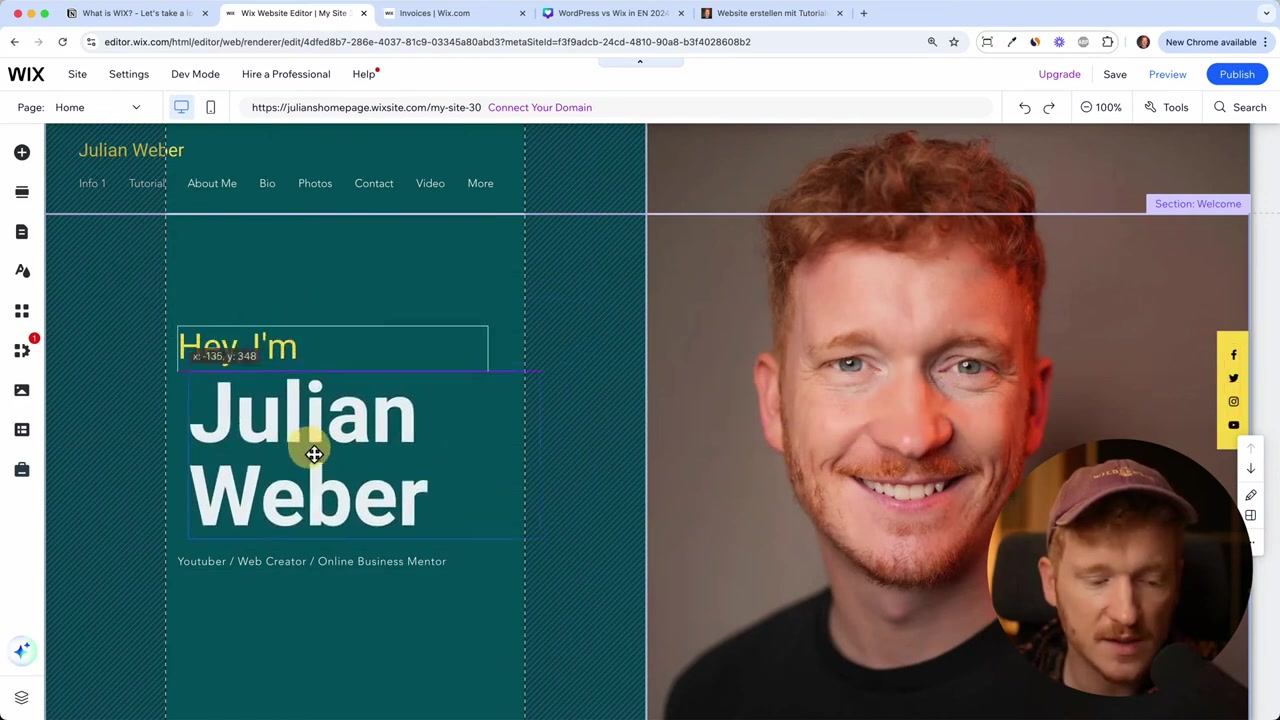The width and height of the screenshot is (1280, 720).
Task: Move section up arrow icon
Action: point(1250,448)
